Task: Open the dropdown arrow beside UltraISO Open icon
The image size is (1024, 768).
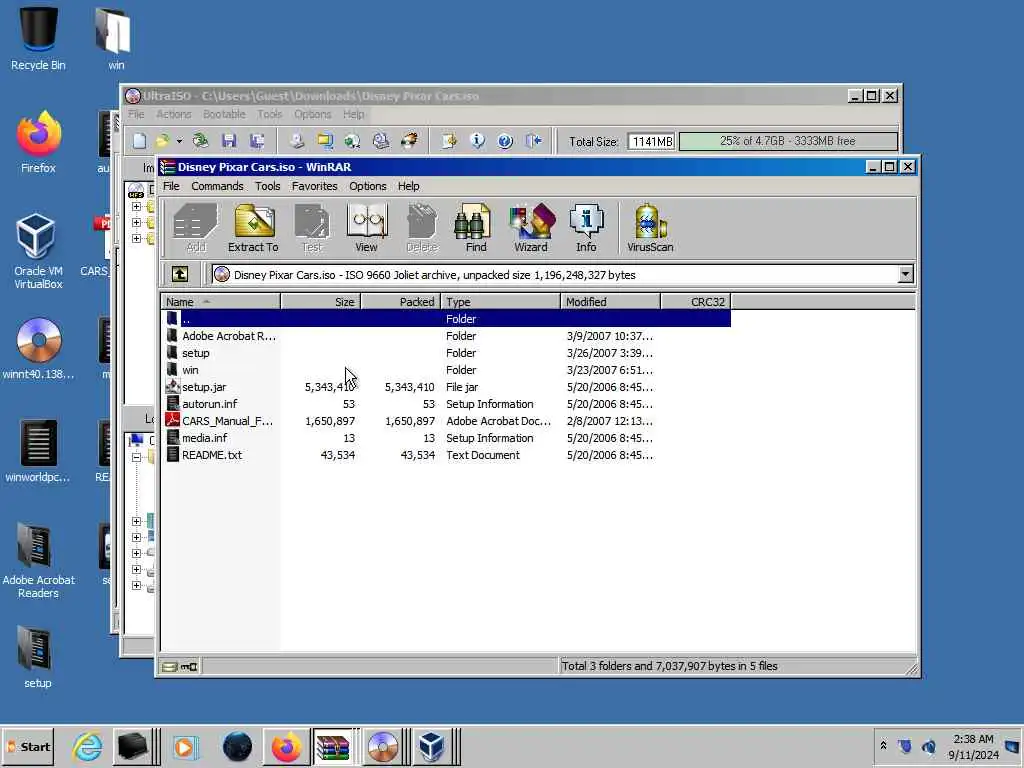Action: 179,140
